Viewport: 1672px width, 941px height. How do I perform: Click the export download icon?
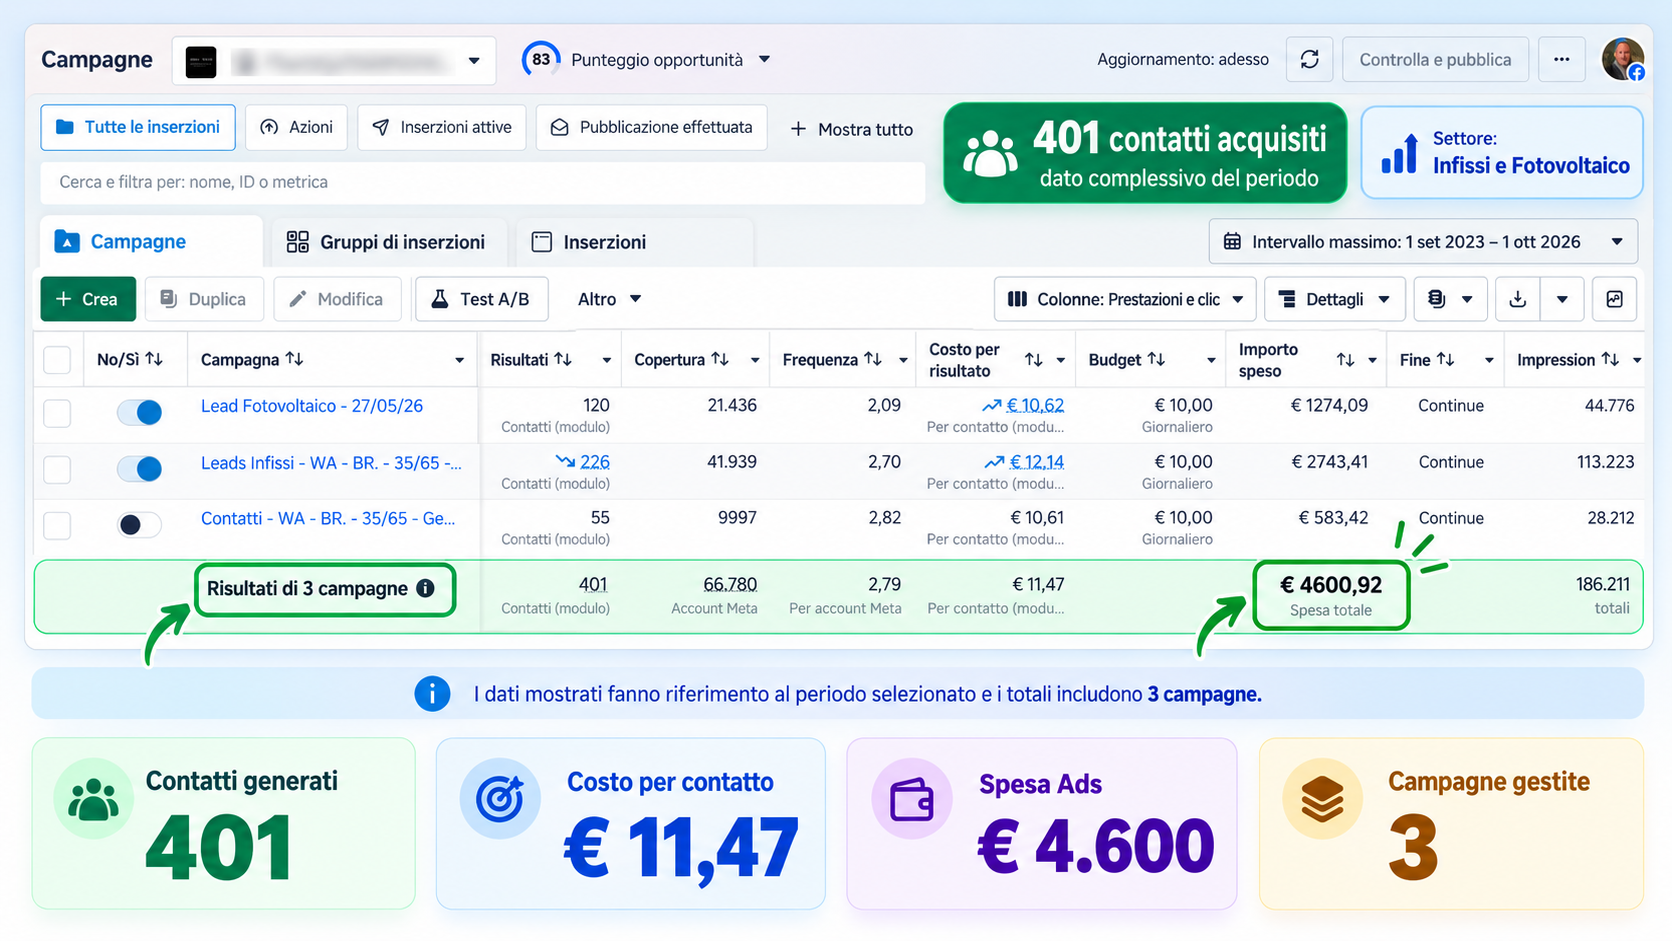1517,299
